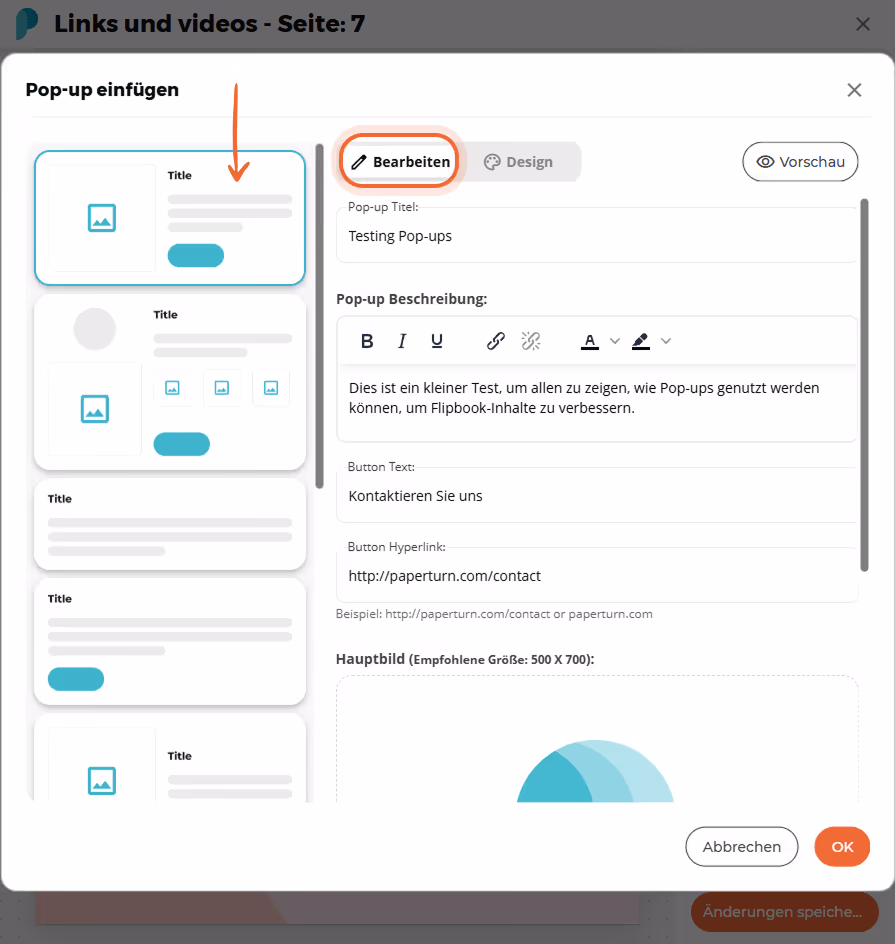The height and width of the screenshot is (944, 895).
Task: Pick the text-only template without button
Action: (170, 524)
